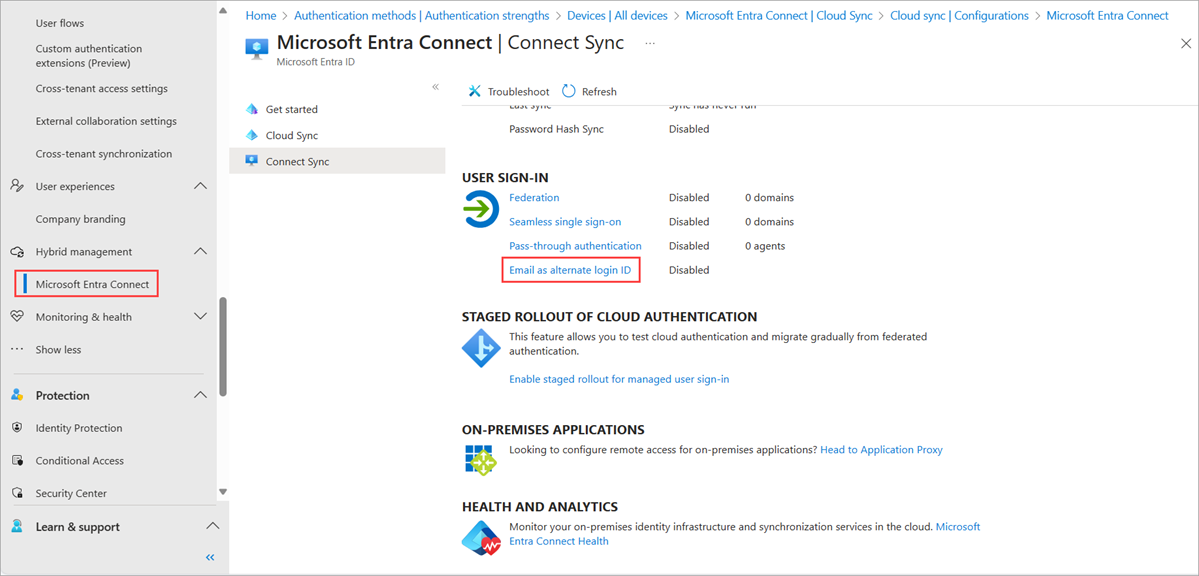
Task: Click the Refresh circular arrow icon
Action: (x=569, y=91)
